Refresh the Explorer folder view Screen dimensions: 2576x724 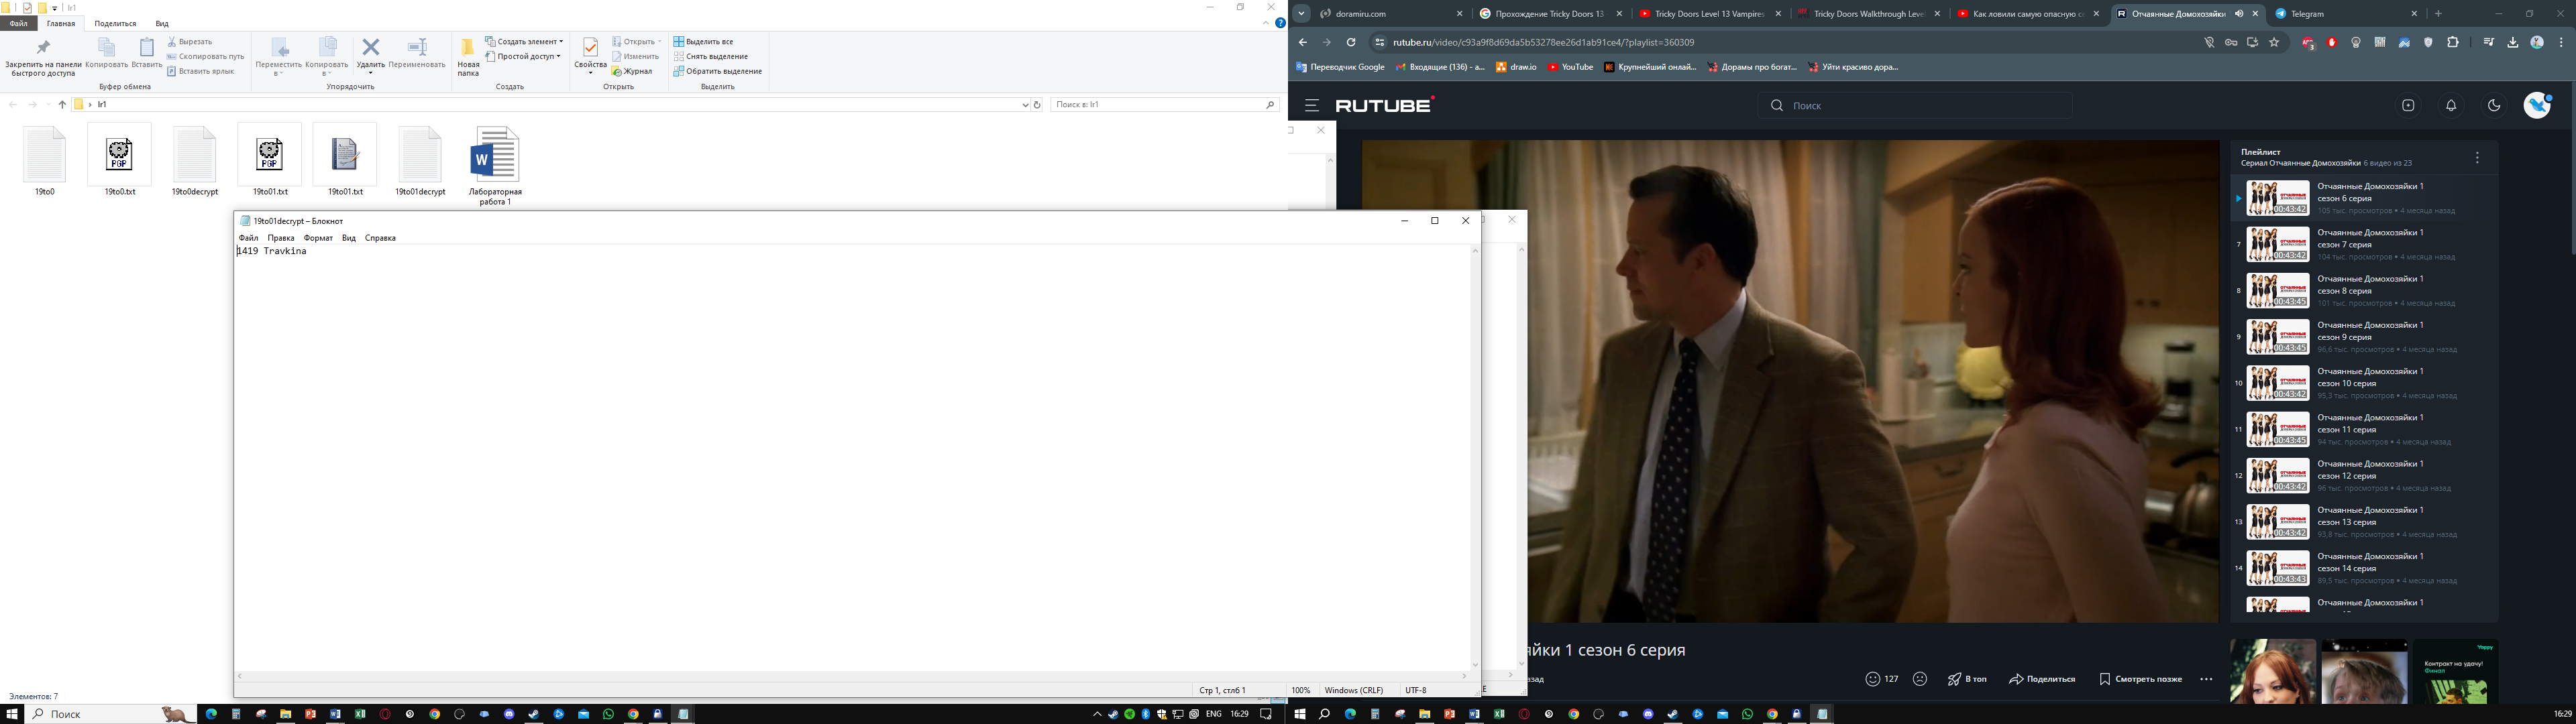pos(1037,105)
